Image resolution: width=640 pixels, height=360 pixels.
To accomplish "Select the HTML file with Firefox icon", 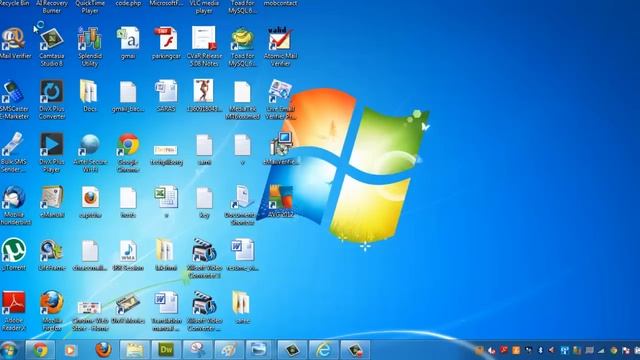I will [x=89, y=198].
